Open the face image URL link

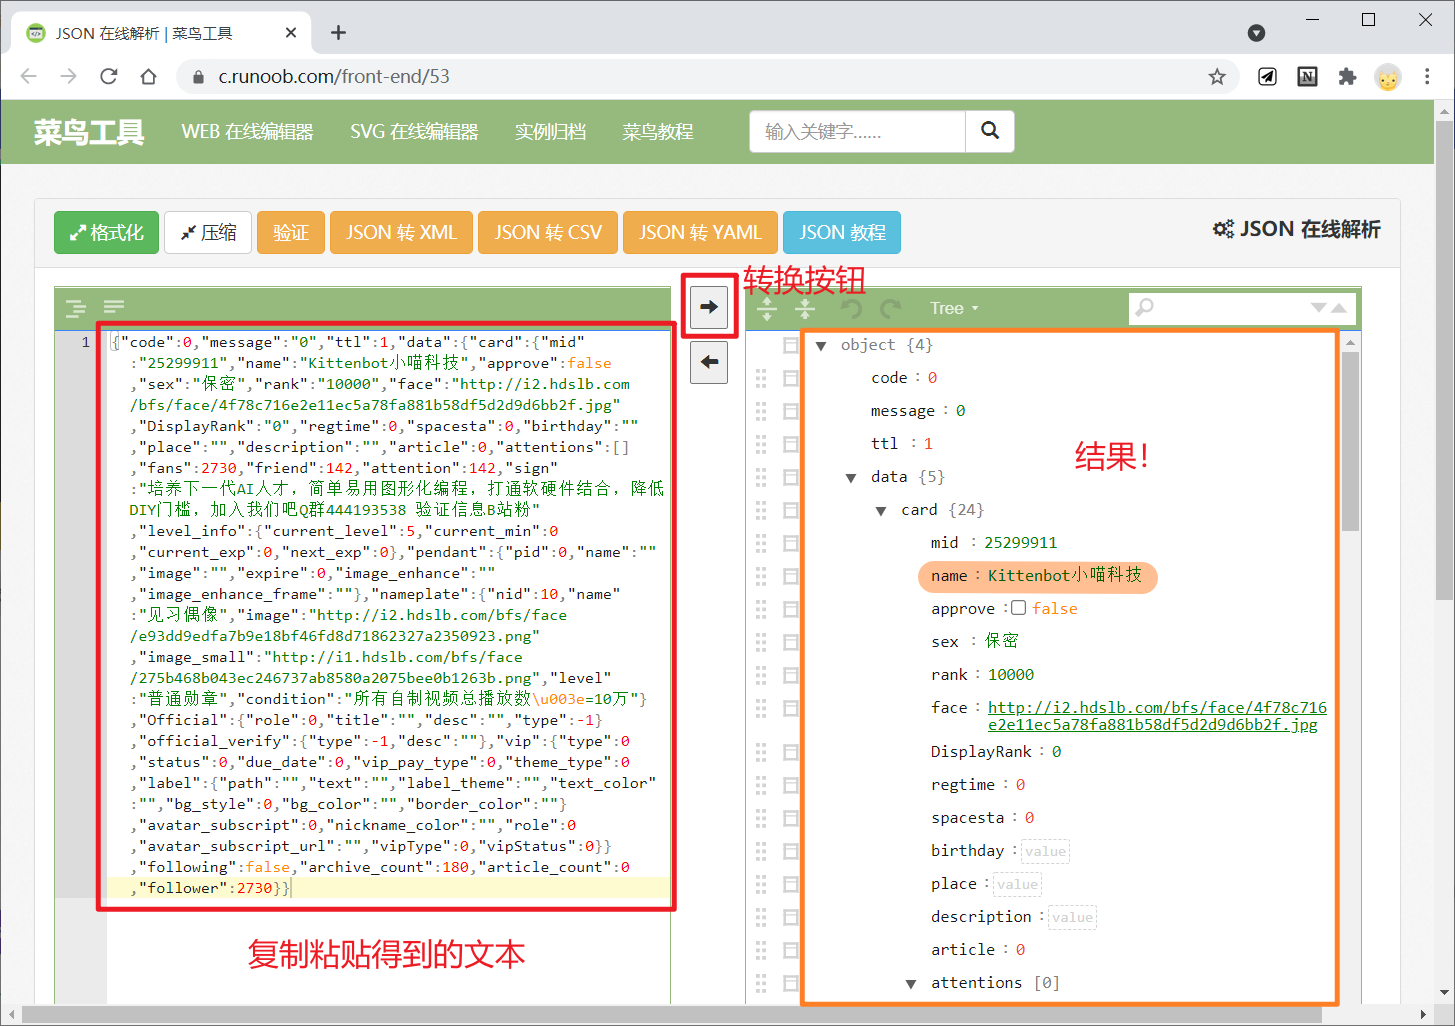tap(1157, 716)
